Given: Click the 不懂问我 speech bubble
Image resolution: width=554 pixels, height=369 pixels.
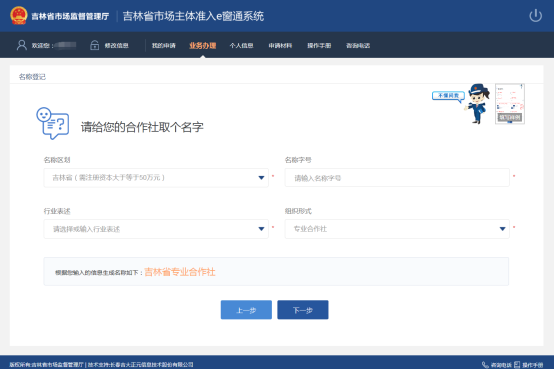Looking at the screenshot, I should (x=448, y=96).
